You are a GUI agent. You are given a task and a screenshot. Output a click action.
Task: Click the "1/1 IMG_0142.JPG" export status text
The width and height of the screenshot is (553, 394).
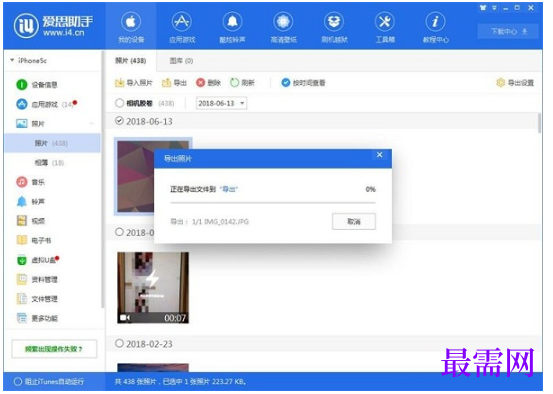tap(220, 222)
